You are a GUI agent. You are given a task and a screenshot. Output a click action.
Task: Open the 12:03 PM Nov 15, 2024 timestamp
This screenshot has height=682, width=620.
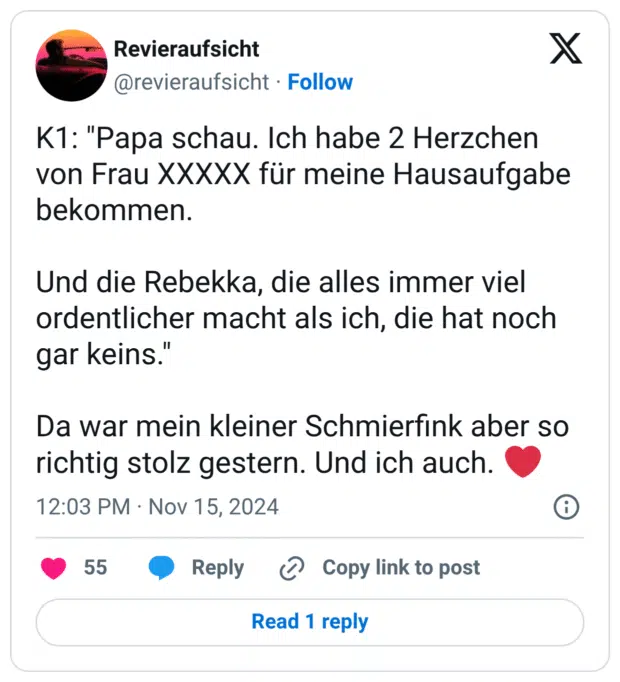click(x=157, y=507)
